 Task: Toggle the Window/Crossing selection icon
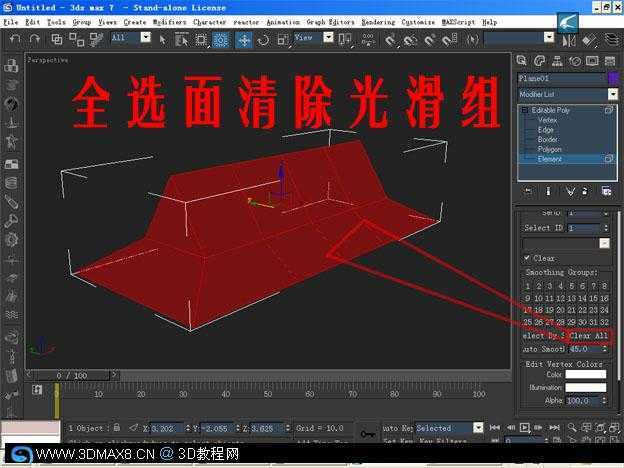pos(221,39)
